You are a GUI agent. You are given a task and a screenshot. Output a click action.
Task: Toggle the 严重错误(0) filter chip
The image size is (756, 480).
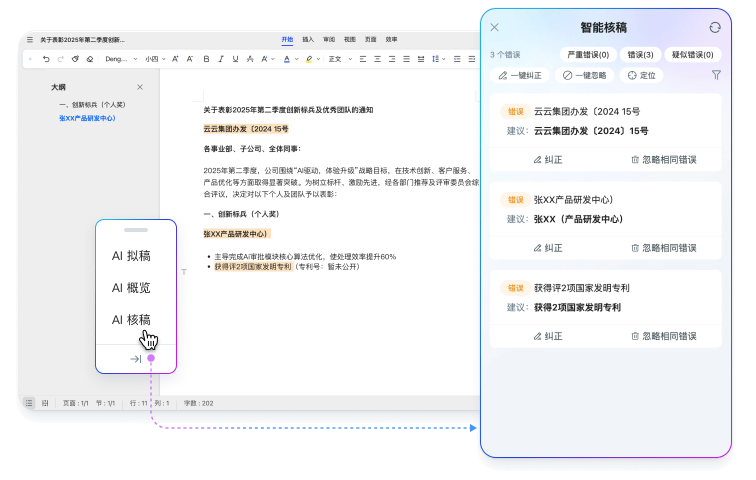[588, 54]
